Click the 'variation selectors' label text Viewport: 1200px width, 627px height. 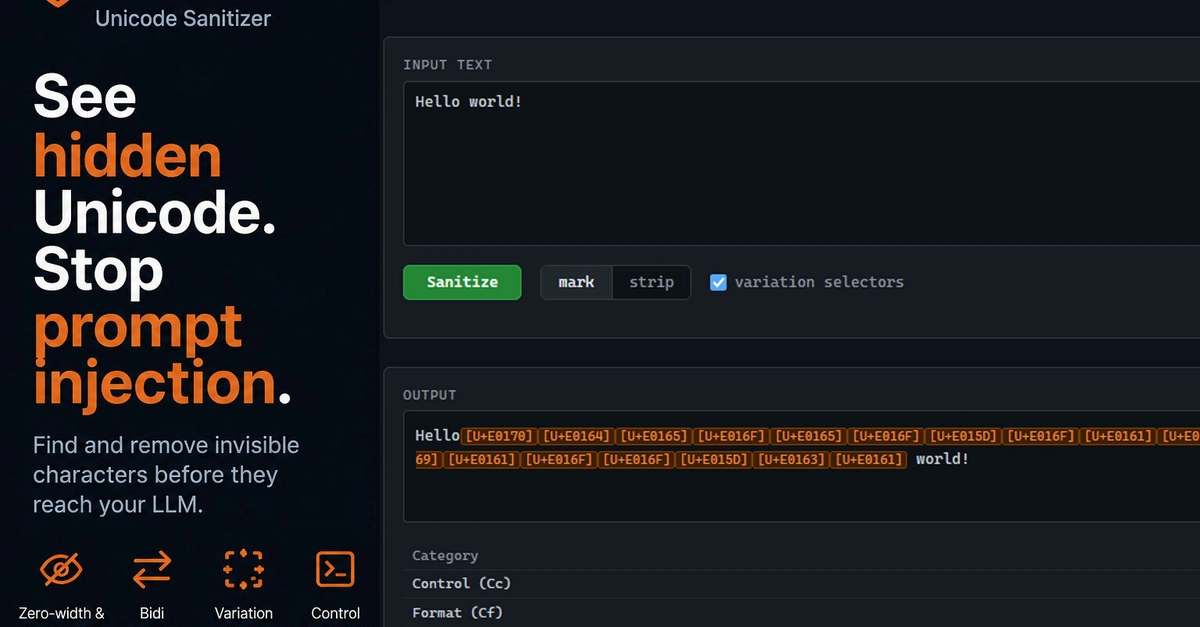pyautogui.click(x=819, y=282)
